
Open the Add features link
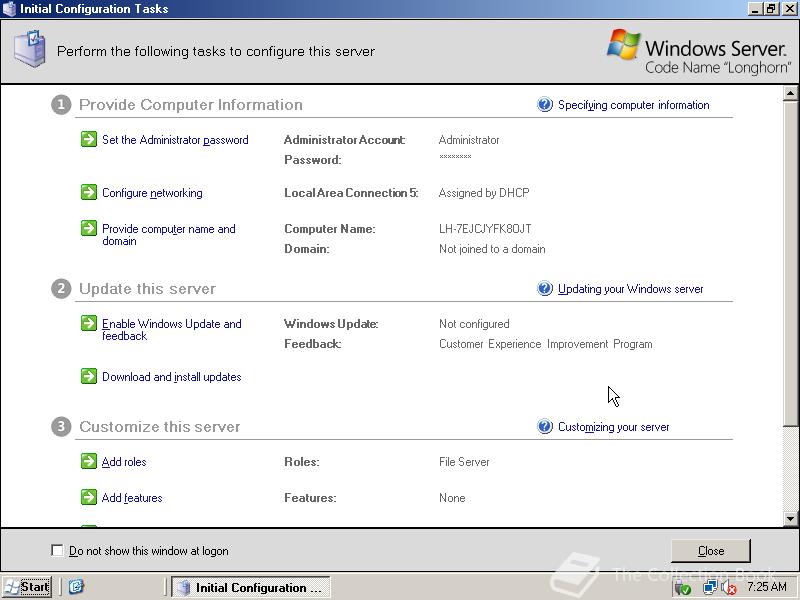(x=132, y=498)
